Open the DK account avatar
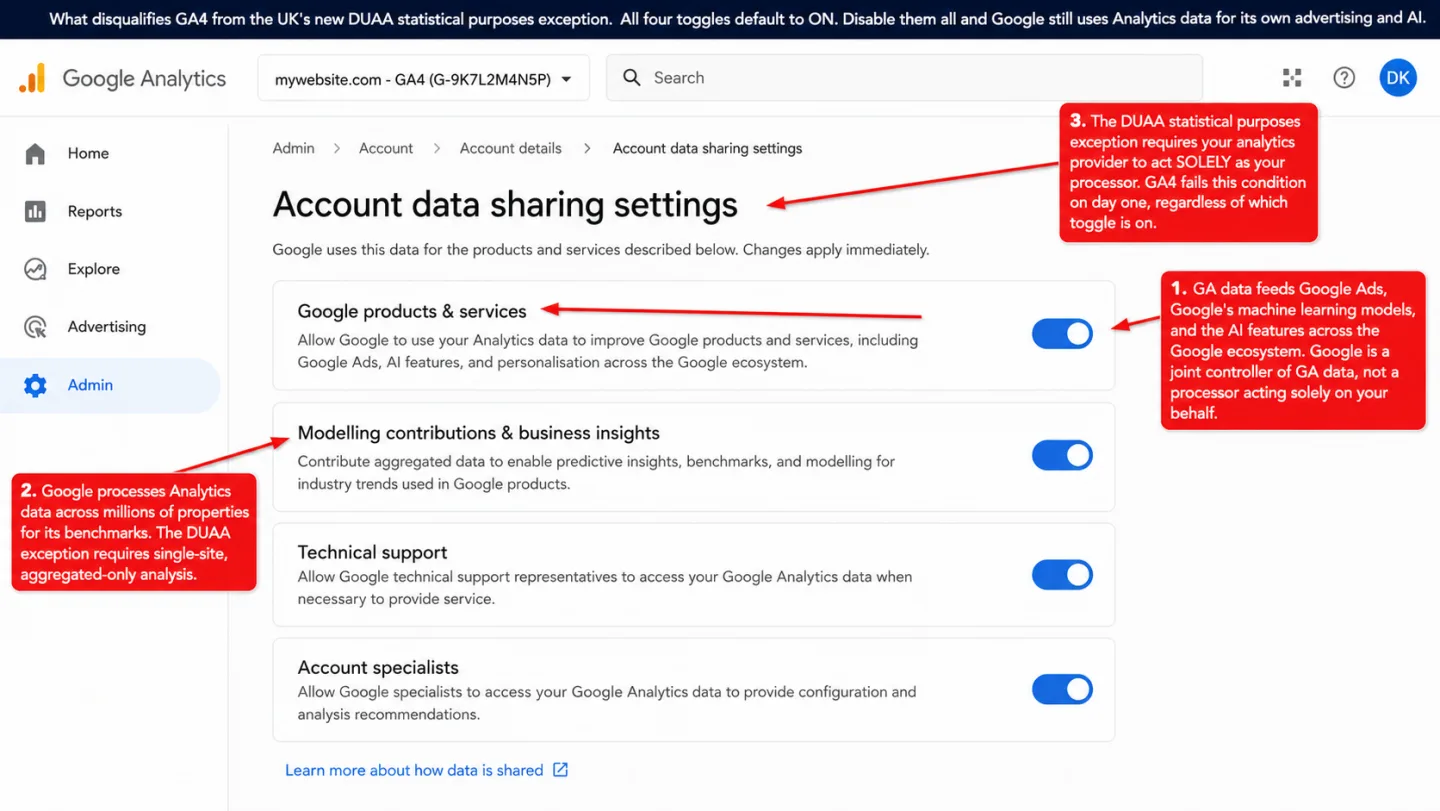The width and height of the screenshot is (1440, 811). (x=1398, y=78)
